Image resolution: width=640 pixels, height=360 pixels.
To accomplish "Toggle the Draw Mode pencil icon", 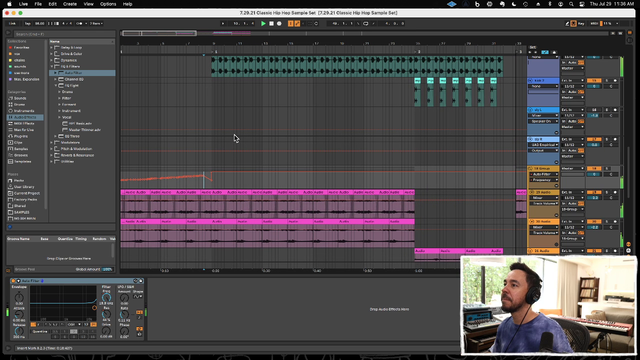I will coord(567,24).
